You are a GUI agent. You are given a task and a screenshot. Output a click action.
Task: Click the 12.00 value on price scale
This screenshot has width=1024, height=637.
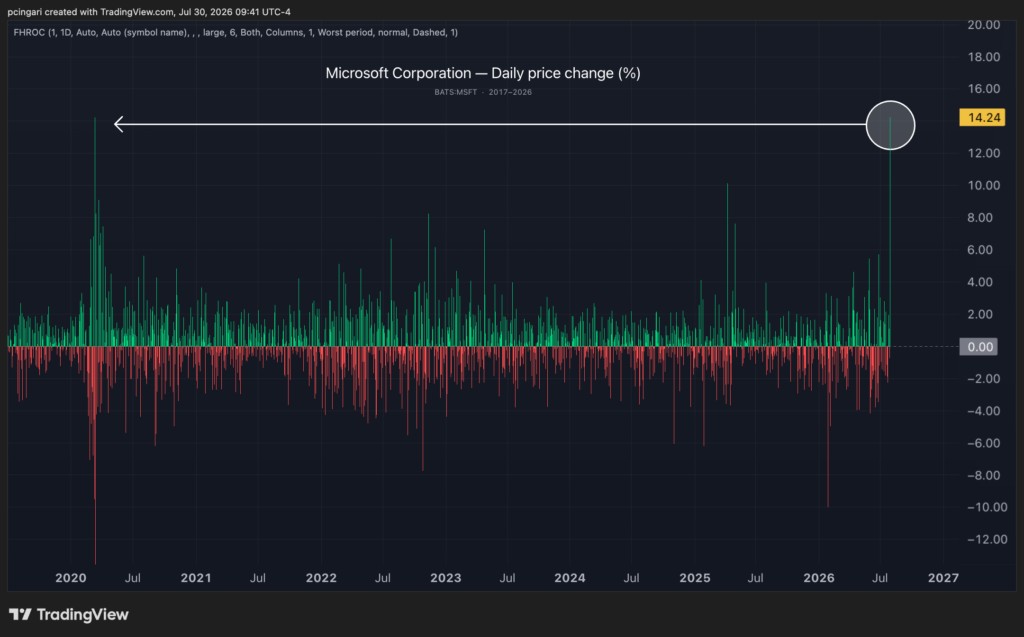click(983, 153)
